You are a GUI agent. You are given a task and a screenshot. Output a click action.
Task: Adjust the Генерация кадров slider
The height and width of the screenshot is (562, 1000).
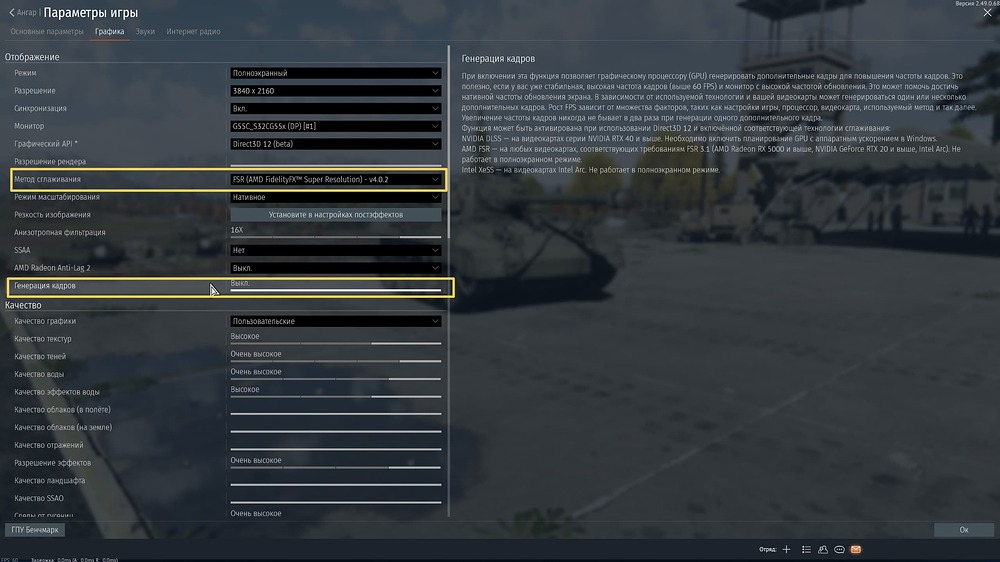tap(335, 292)
